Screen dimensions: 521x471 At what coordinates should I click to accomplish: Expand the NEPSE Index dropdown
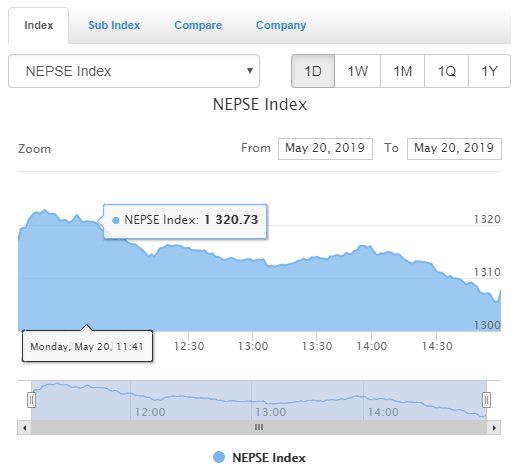(134, 71)
